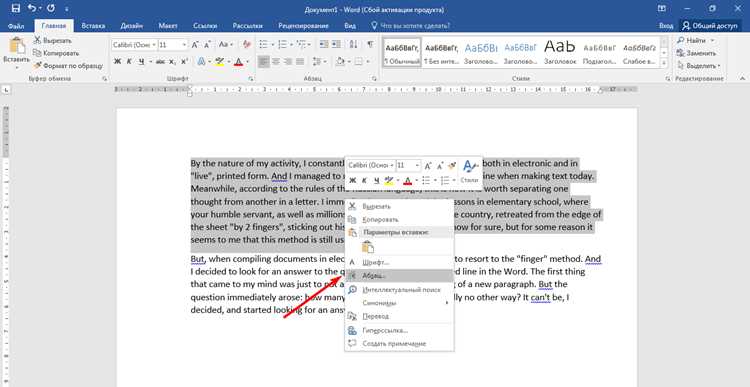750x387 pixels.
Task: Apply subscript from the ribbon
Action: [x=173, y=62]
